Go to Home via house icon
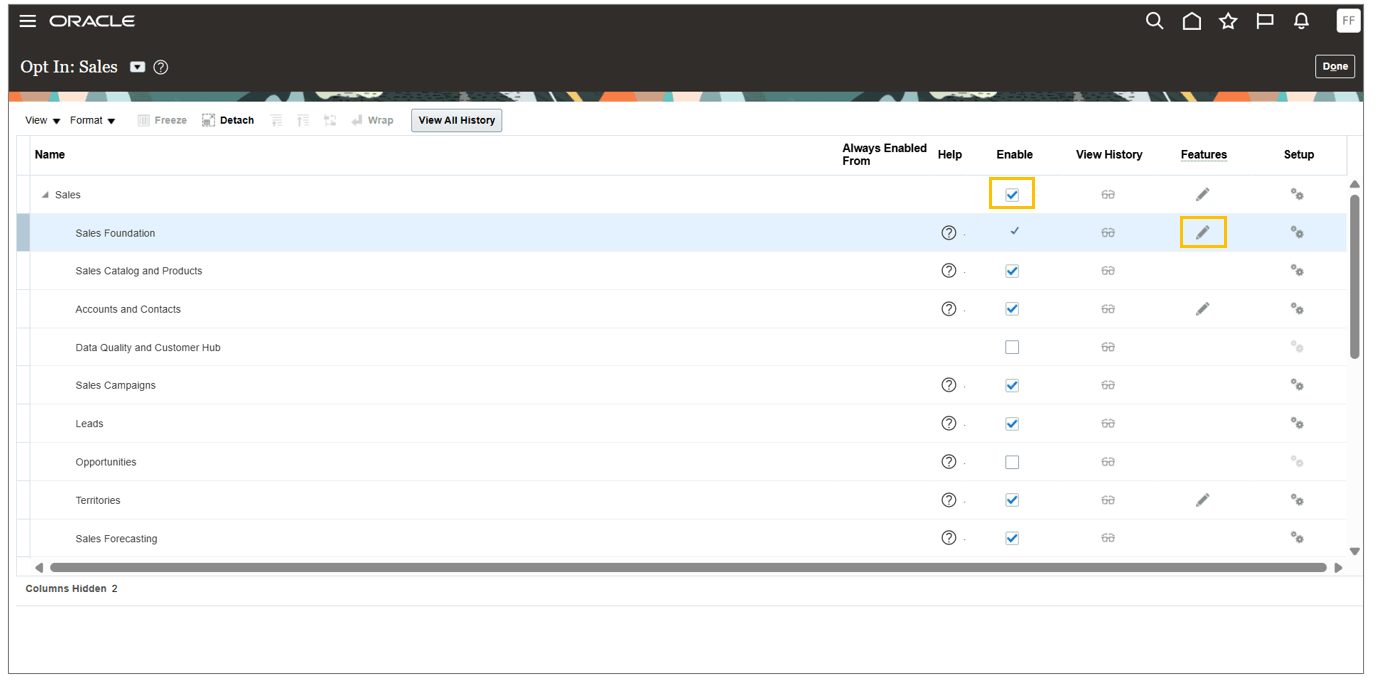The height and width of the screenshot is (681, 1380). (x=1191, y=21)
